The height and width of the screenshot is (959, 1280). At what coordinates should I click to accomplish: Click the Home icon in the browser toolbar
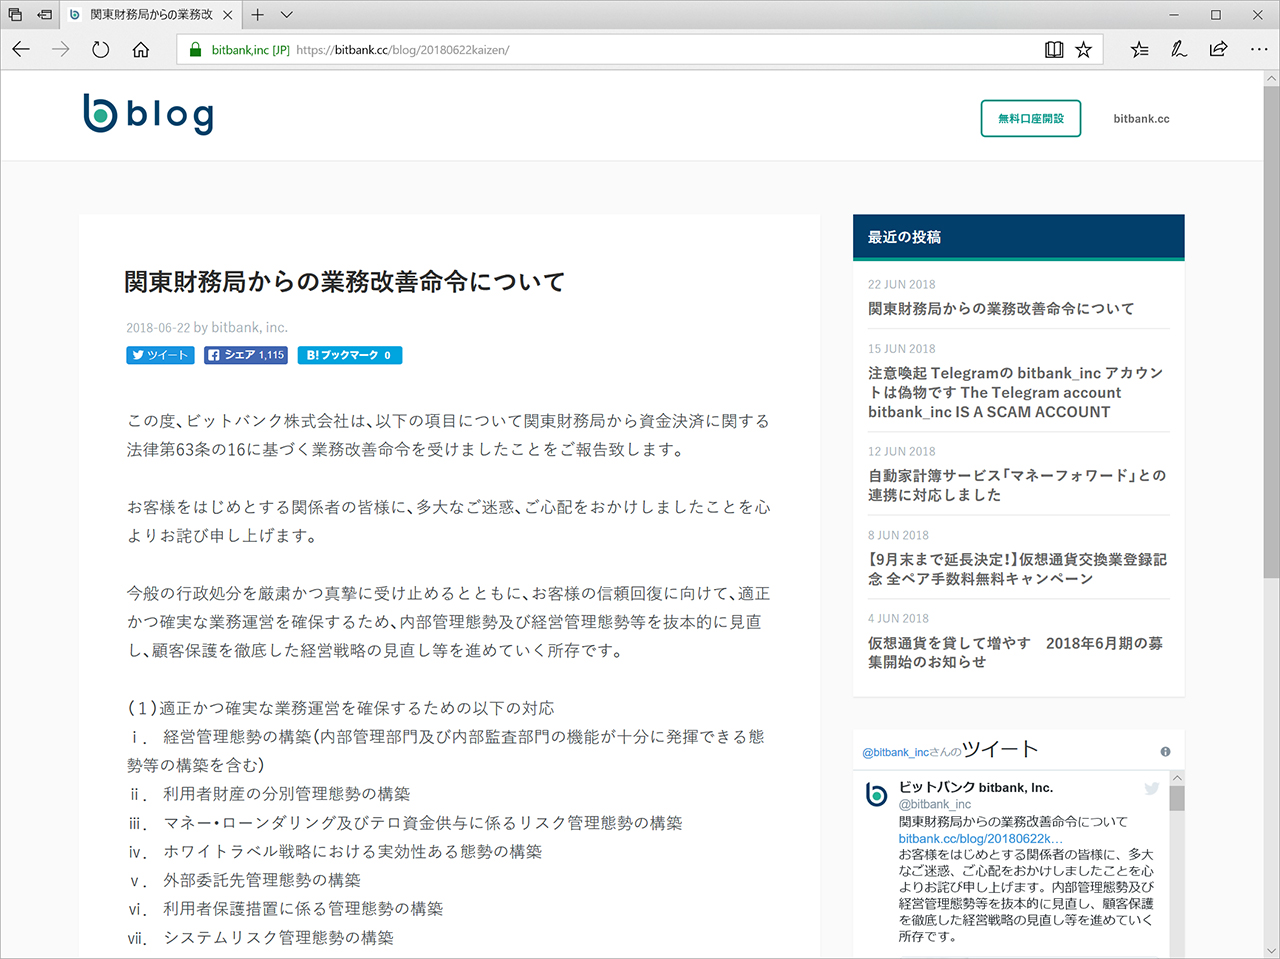click(140, 48)
